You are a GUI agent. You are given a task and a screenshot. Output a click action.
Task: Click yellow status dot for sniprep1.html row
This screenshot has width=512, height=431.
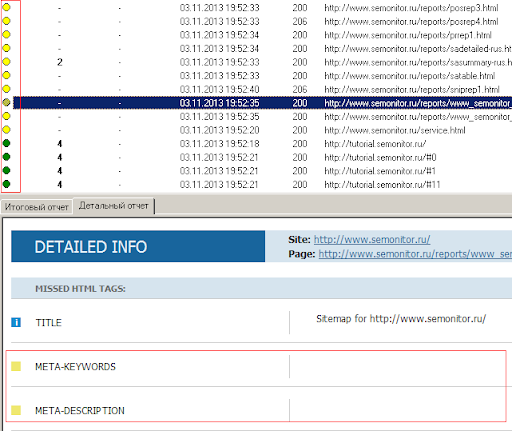(6, 89)
